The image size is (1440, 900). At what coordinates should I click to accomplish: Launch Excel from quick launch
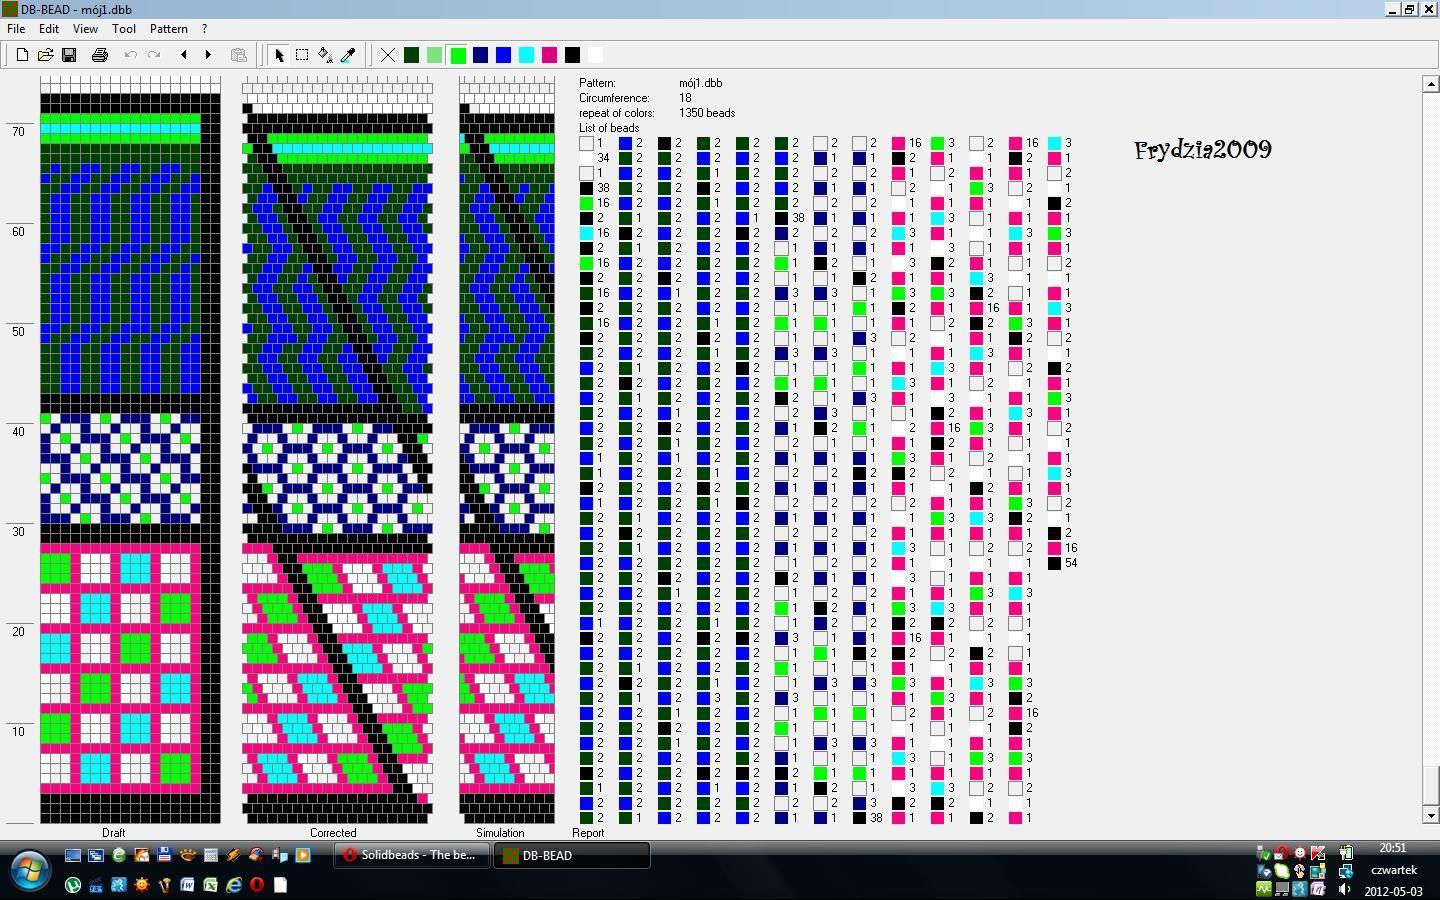(x=210, y=885)
